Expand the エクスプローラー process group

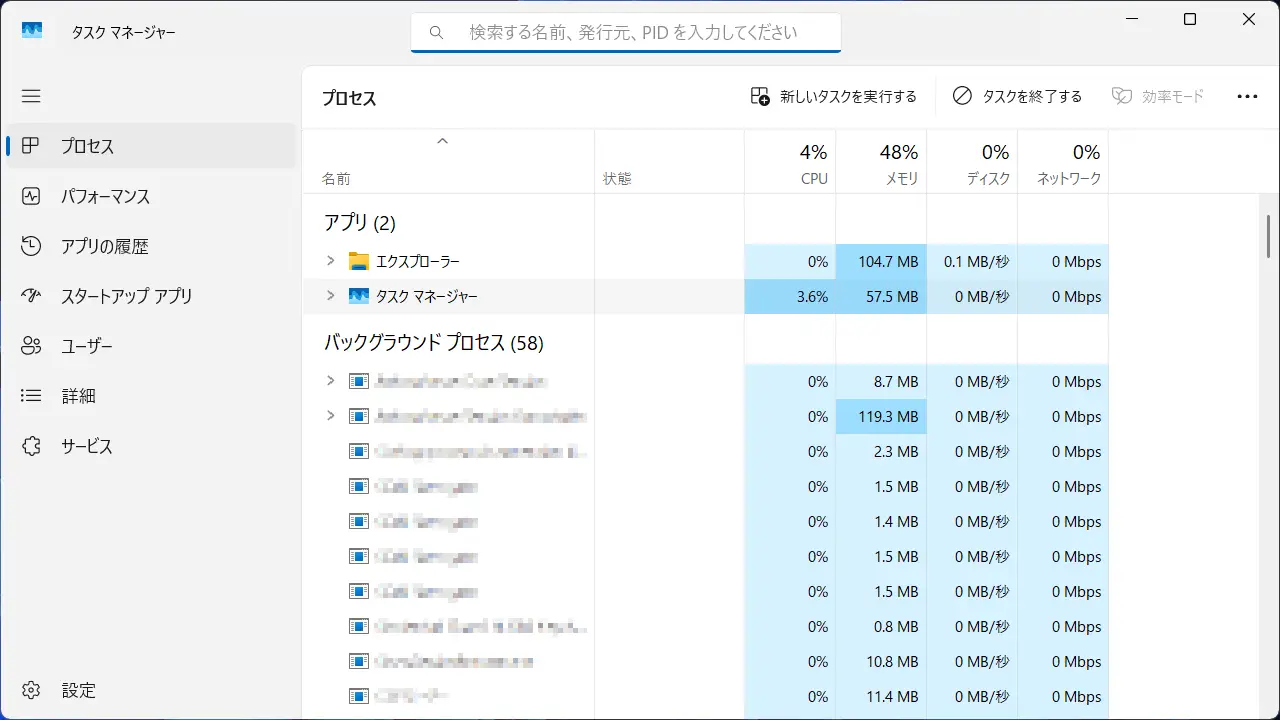[x=331, y=261]
